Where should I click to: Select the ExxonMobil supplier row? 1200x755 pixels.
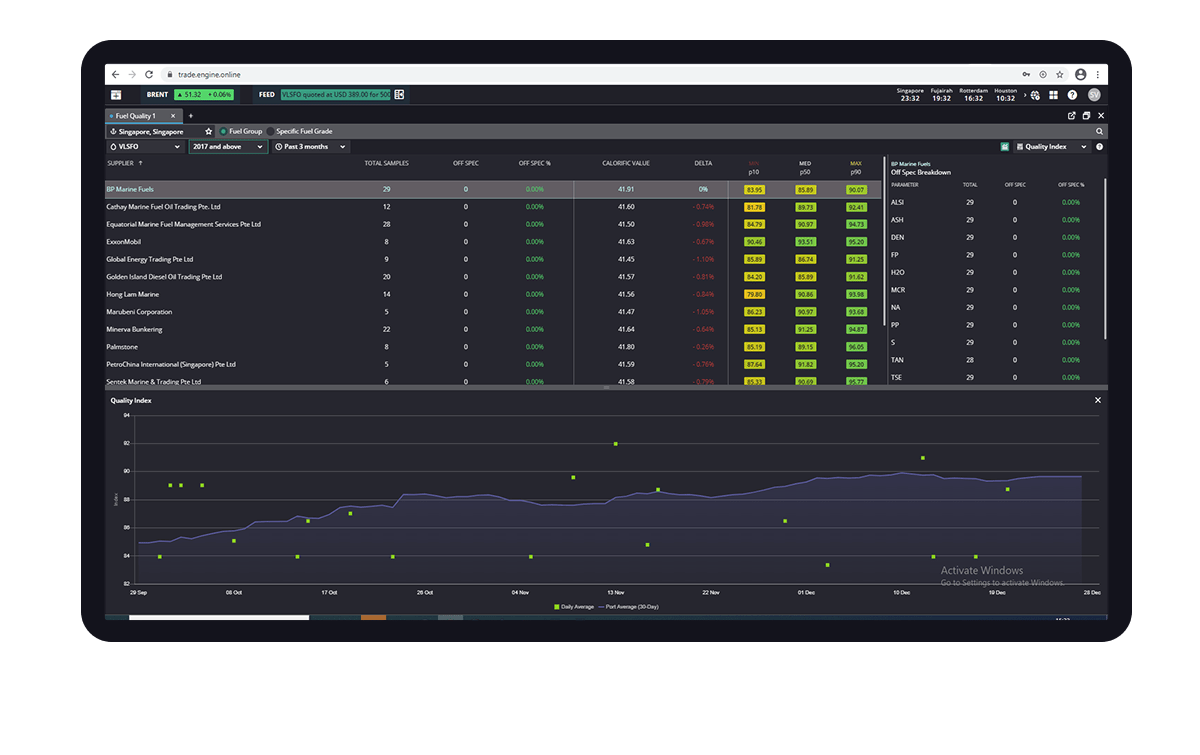click(x=131, y=241)
